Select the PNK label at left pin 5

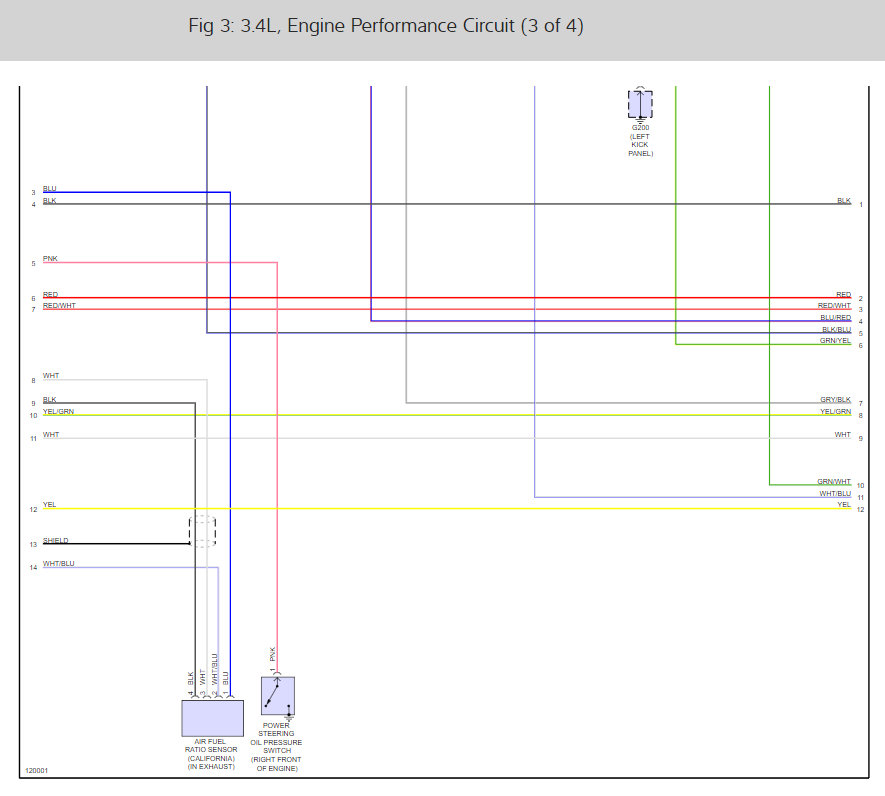pos(50,259)
